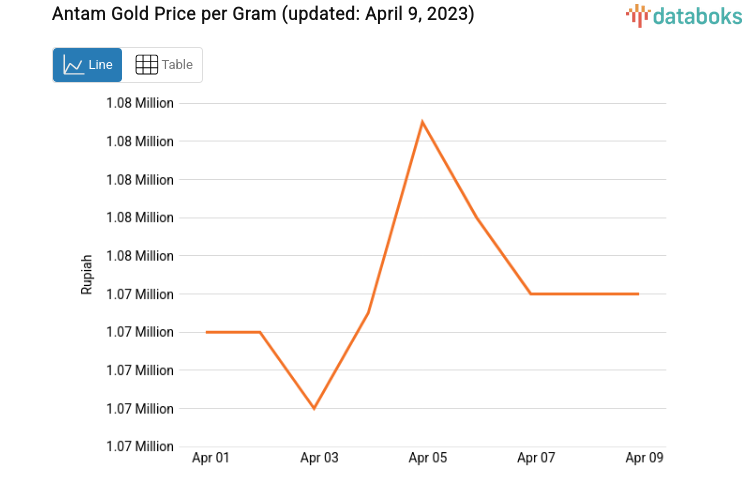The width and height of the screenshot is (753, 498).
Task: Switch to the Line view tab
Action: click(88, 65)
